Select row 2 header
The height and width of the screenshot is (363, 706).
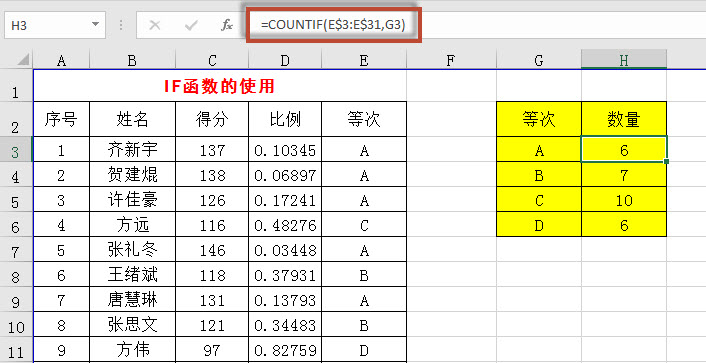[x=16, y=119]
